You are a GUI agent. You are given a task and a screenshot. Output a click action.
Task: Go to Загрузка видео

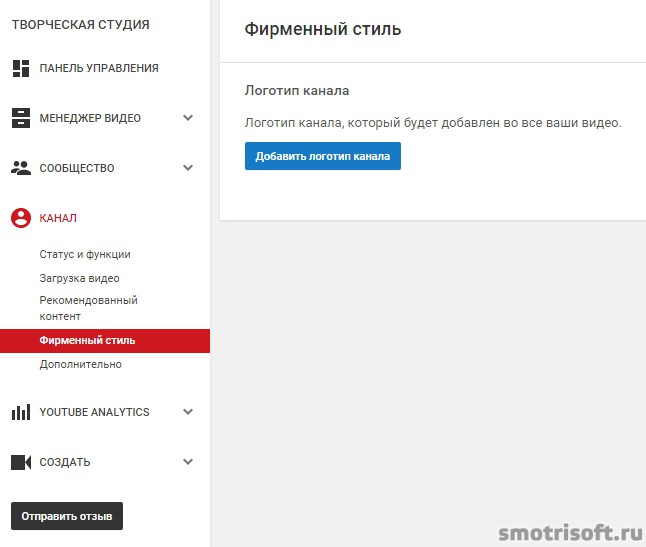coord(80,278)
